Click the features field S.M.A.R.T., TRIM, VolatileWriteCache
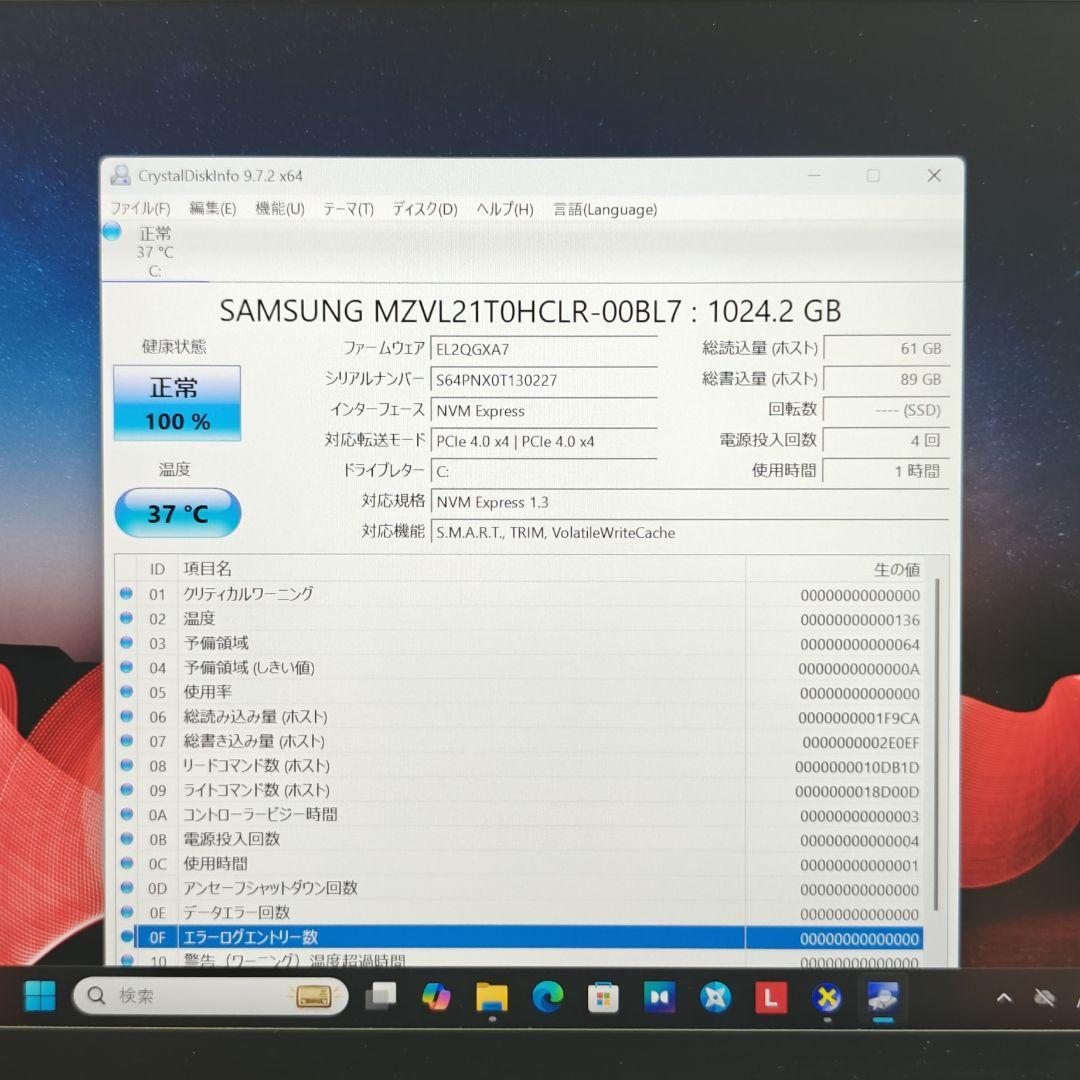This screenshot has width=1080, height=1080. pyautogui.click(x=689, y=532)
